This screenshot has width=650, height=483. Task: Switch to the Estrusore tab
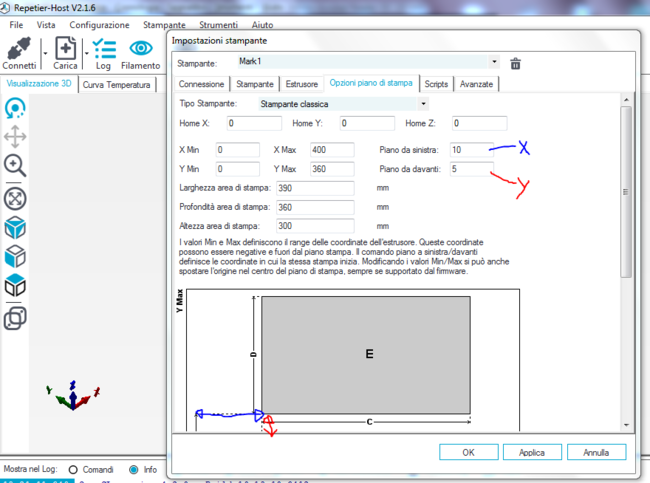click(x=302, y=85)
